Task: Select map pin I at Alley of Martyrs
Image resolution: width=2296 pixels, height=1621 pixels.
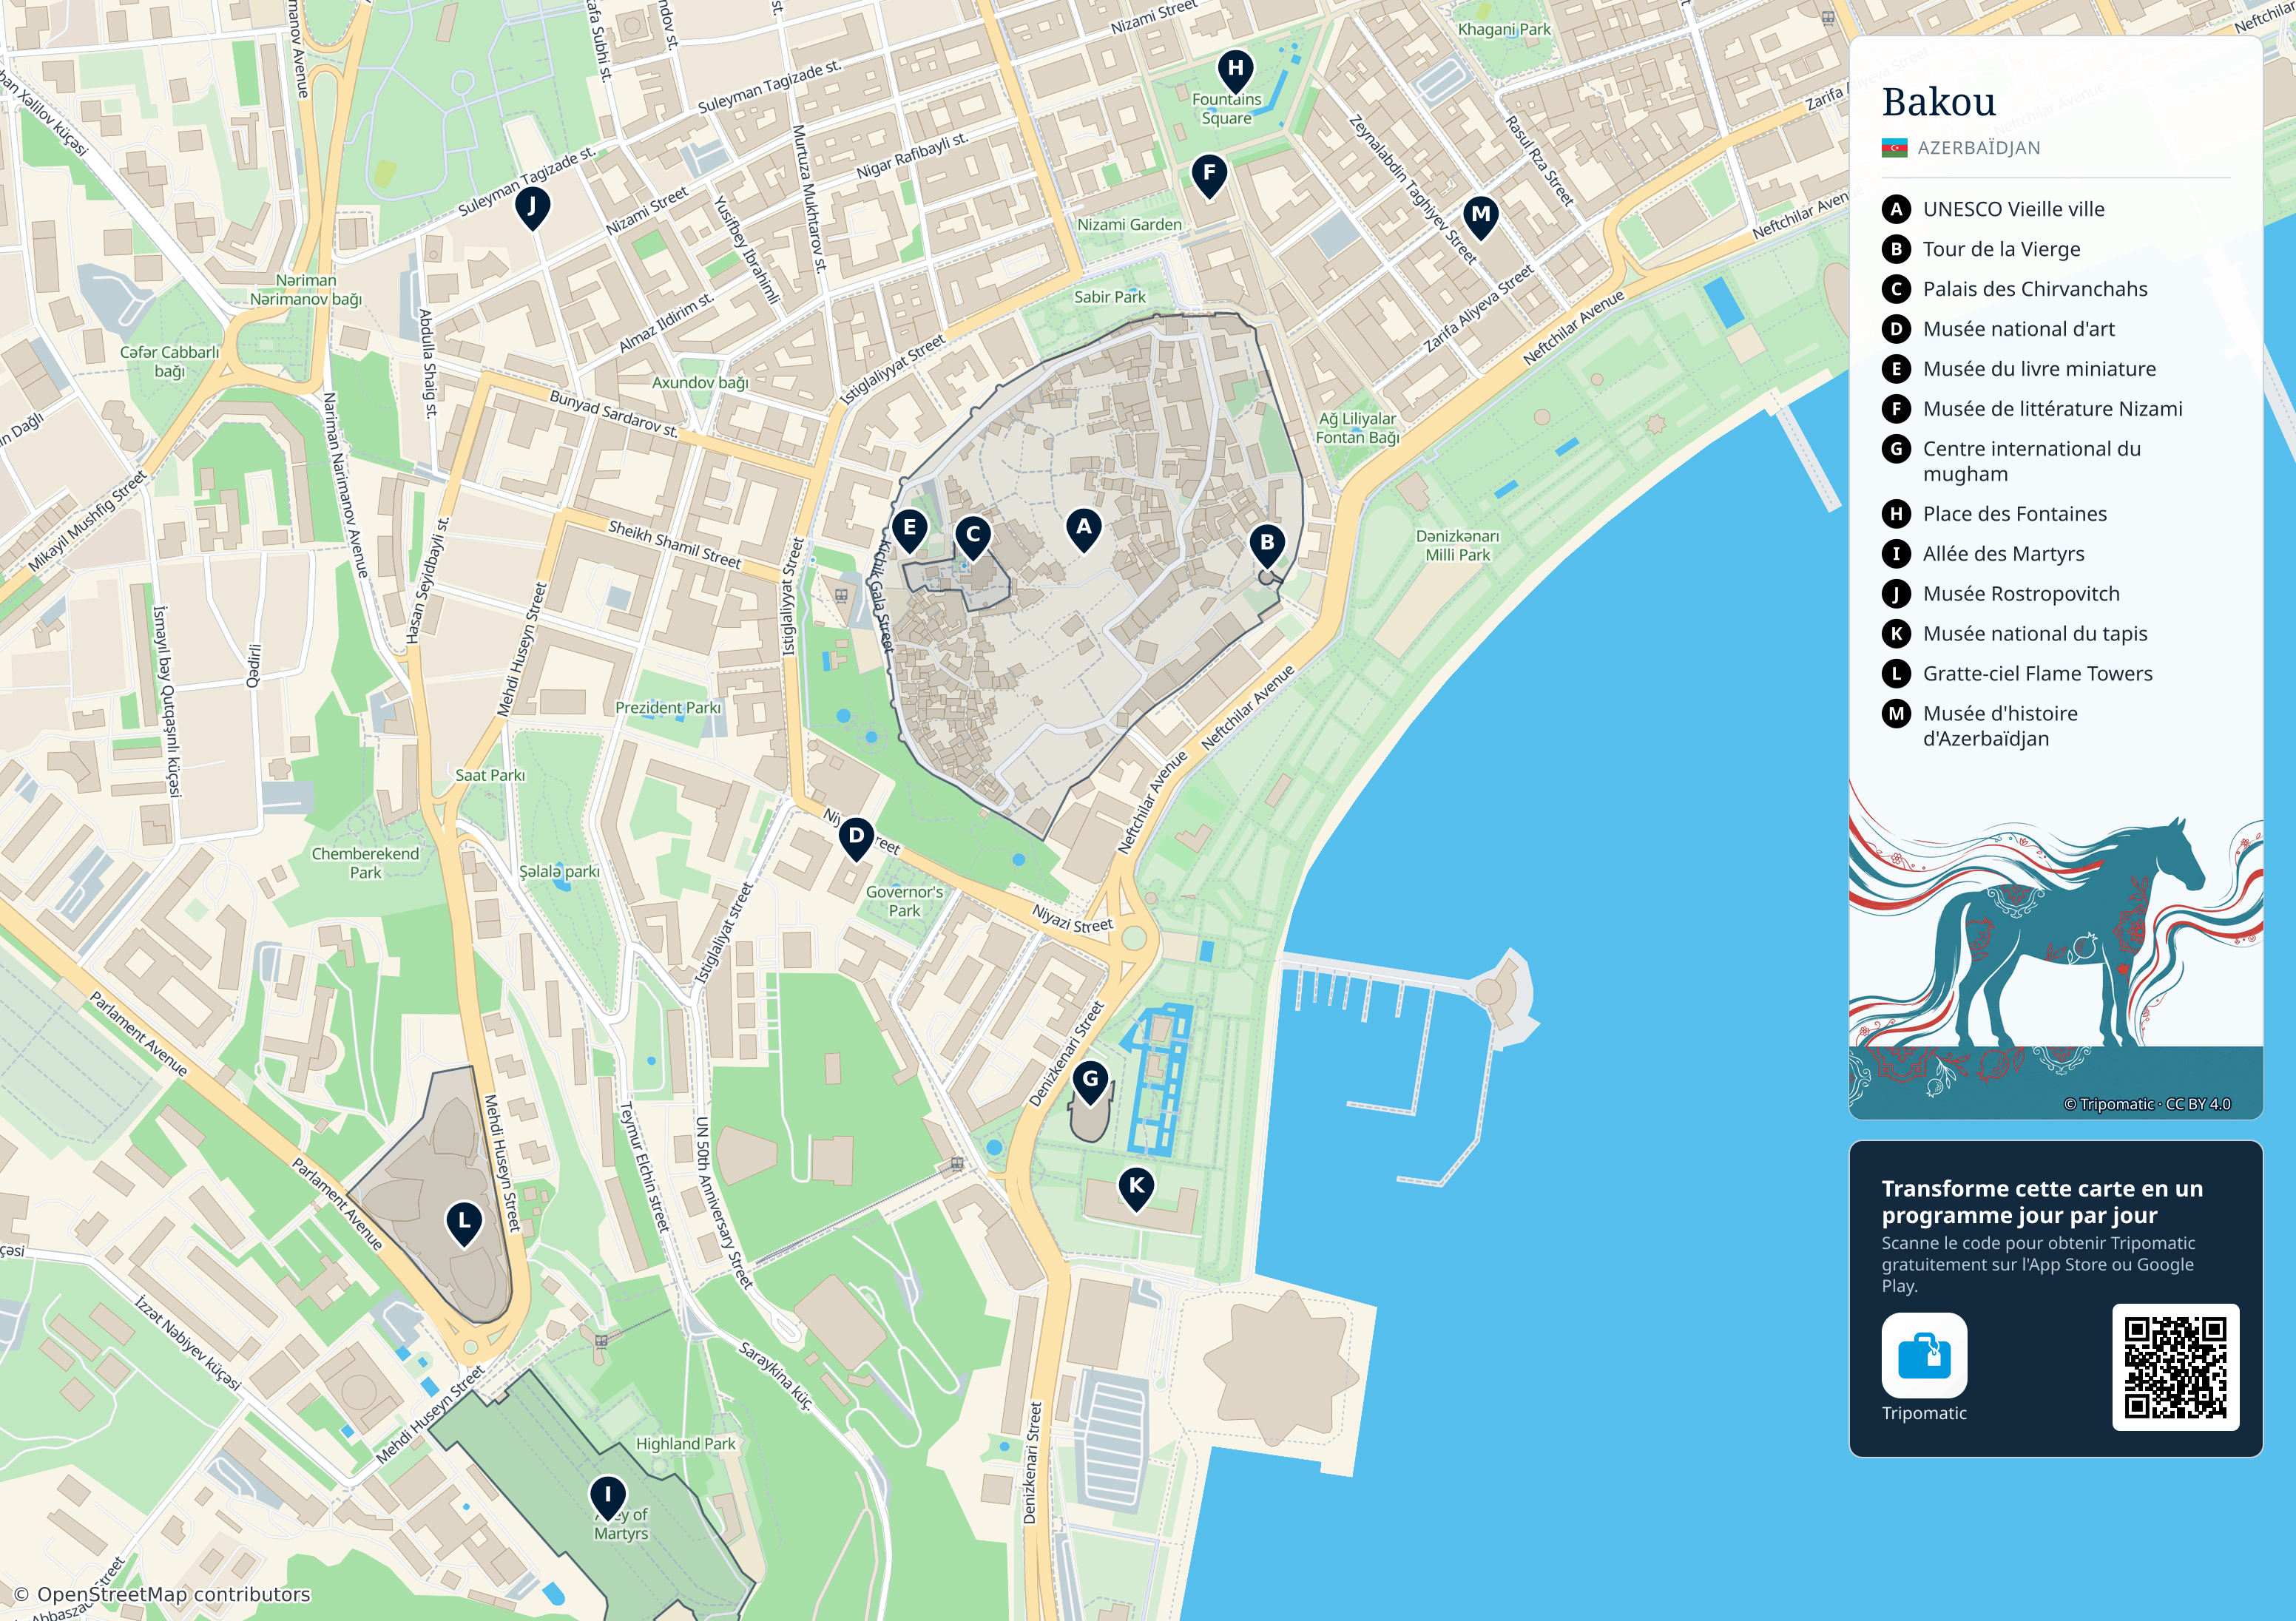Action: [607, 1498]
